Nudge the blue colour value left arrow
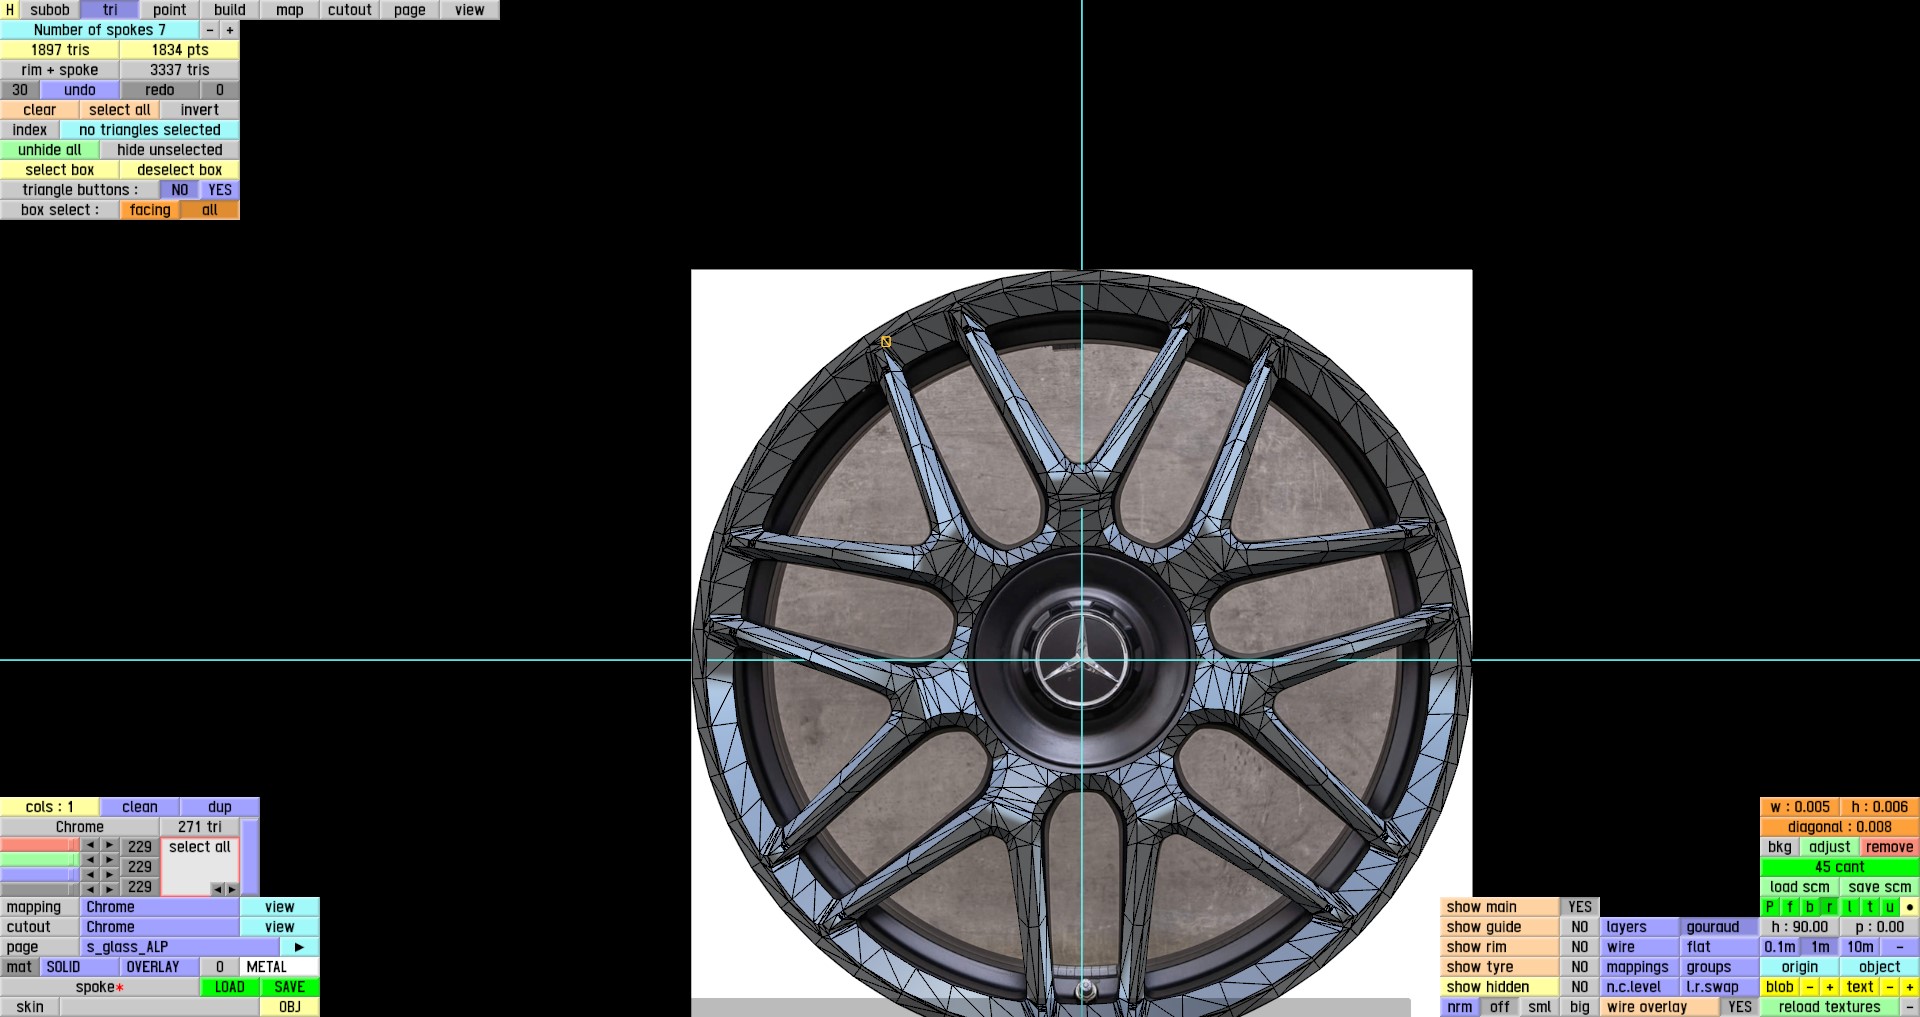Screen dimensions: 1920x1017 point(90,874)
